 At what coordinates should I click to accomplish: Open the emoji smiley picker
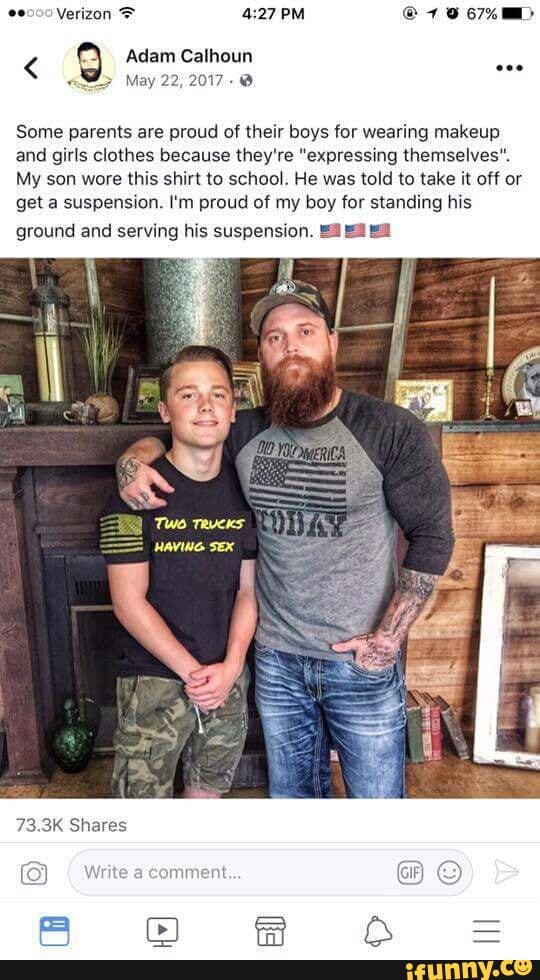(449, 872)
